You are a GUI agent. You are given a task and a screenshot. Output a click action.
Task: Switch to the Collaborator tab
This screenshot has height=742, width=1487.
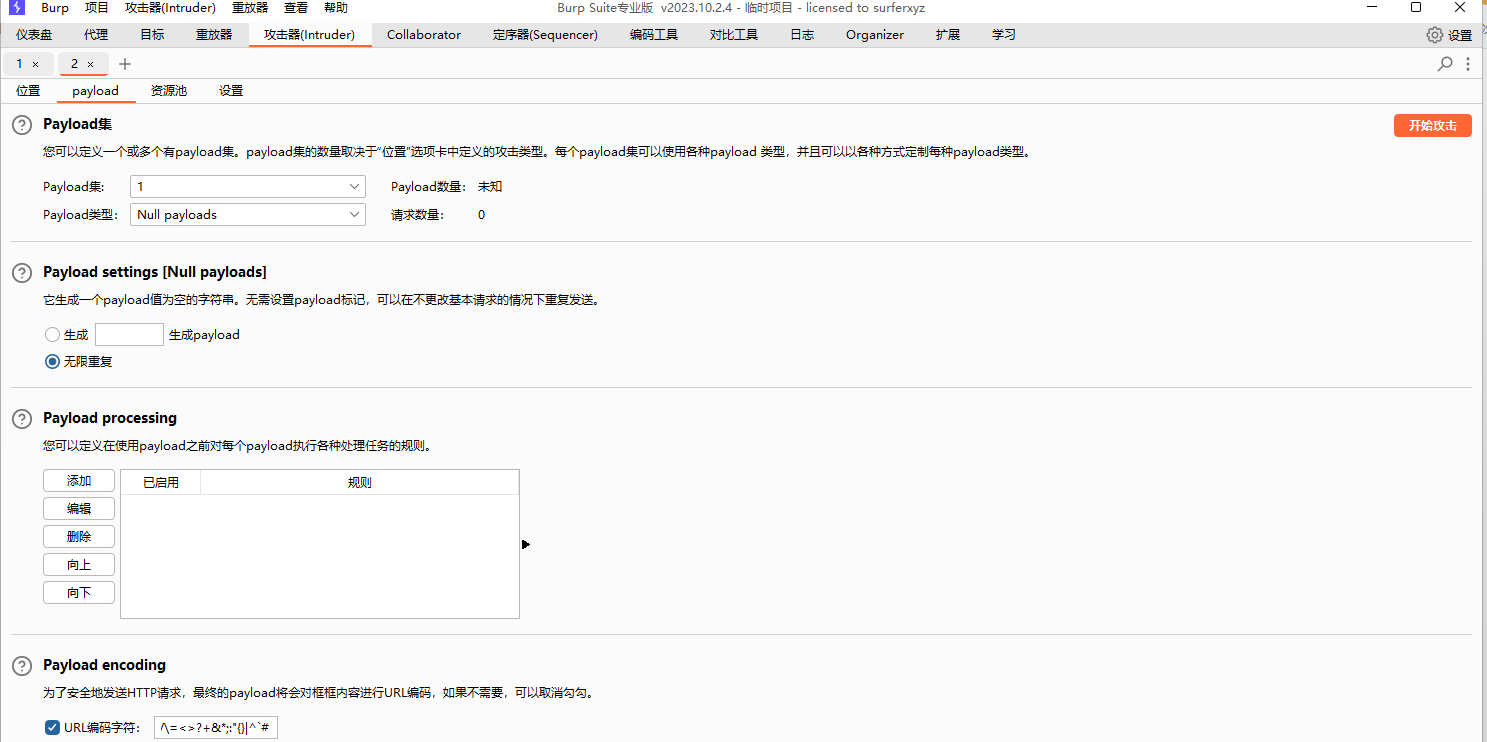[424, 35]
